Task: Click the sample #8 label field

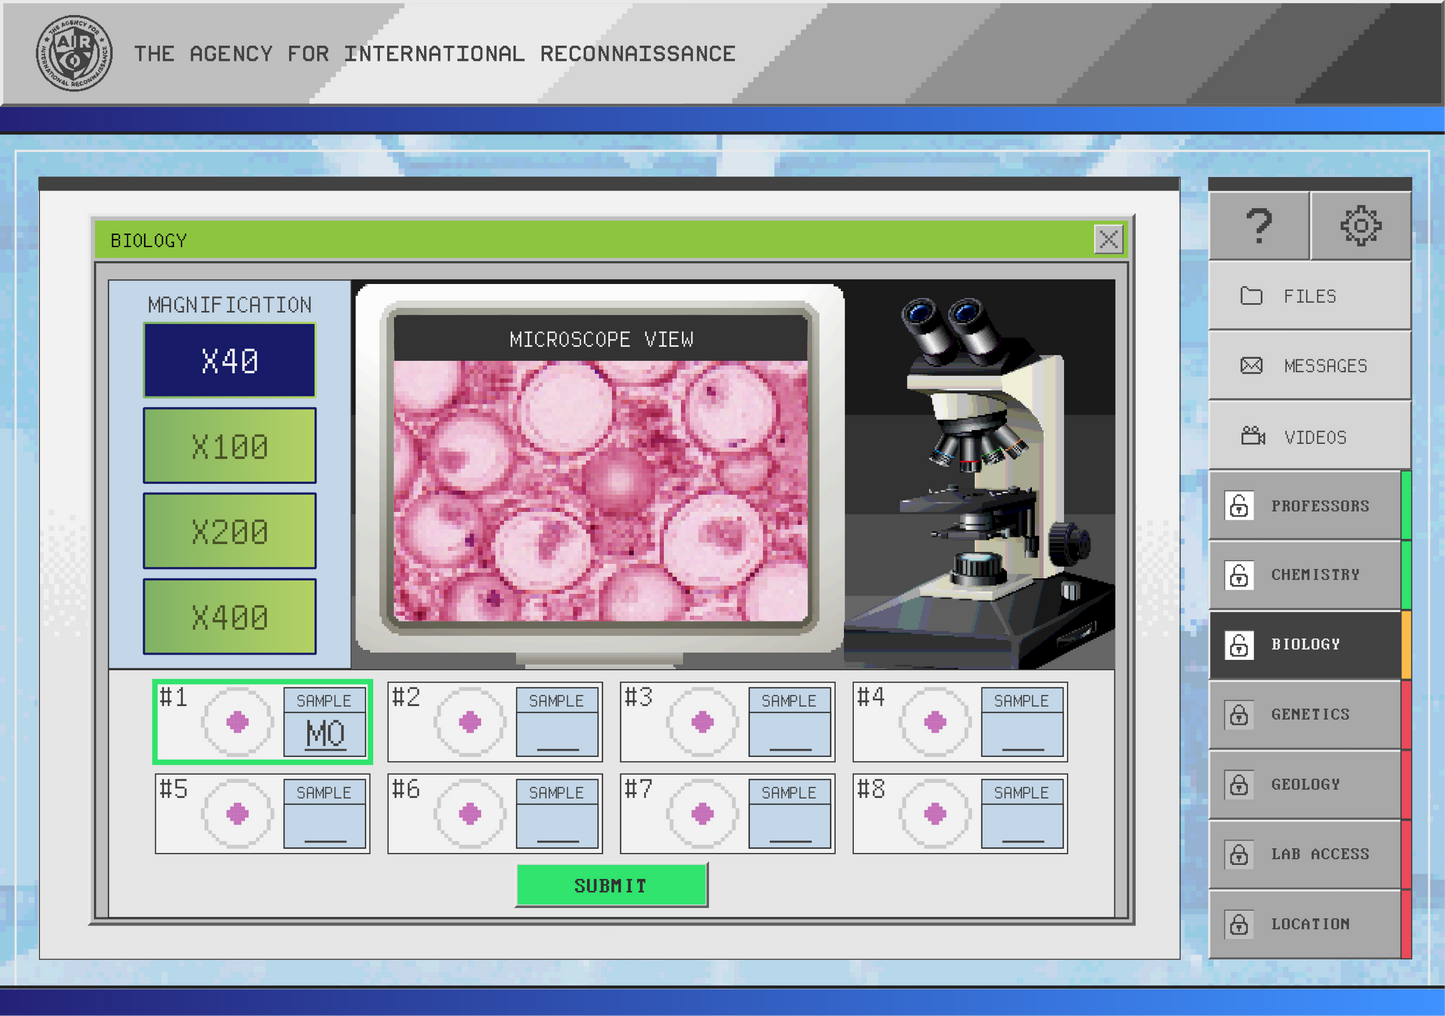Action: point(1021,826)
